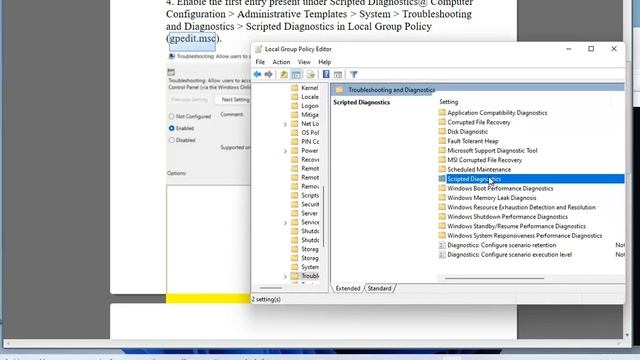The width and height of the screenshot is (640, 360).
Task: Click the Help toolbar icon
Action: pyautogui.click(x=326, y=74)
